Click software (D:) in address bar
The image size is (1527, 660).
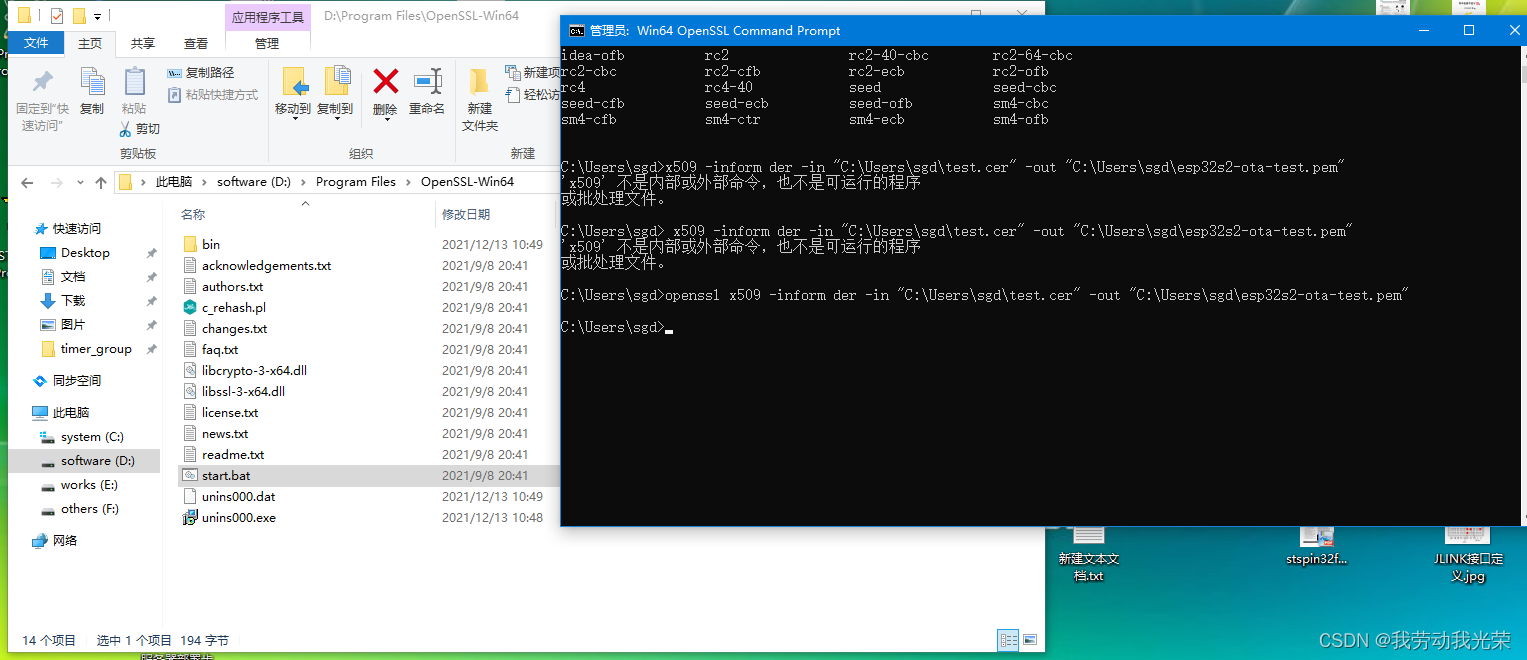coord(254,182)
